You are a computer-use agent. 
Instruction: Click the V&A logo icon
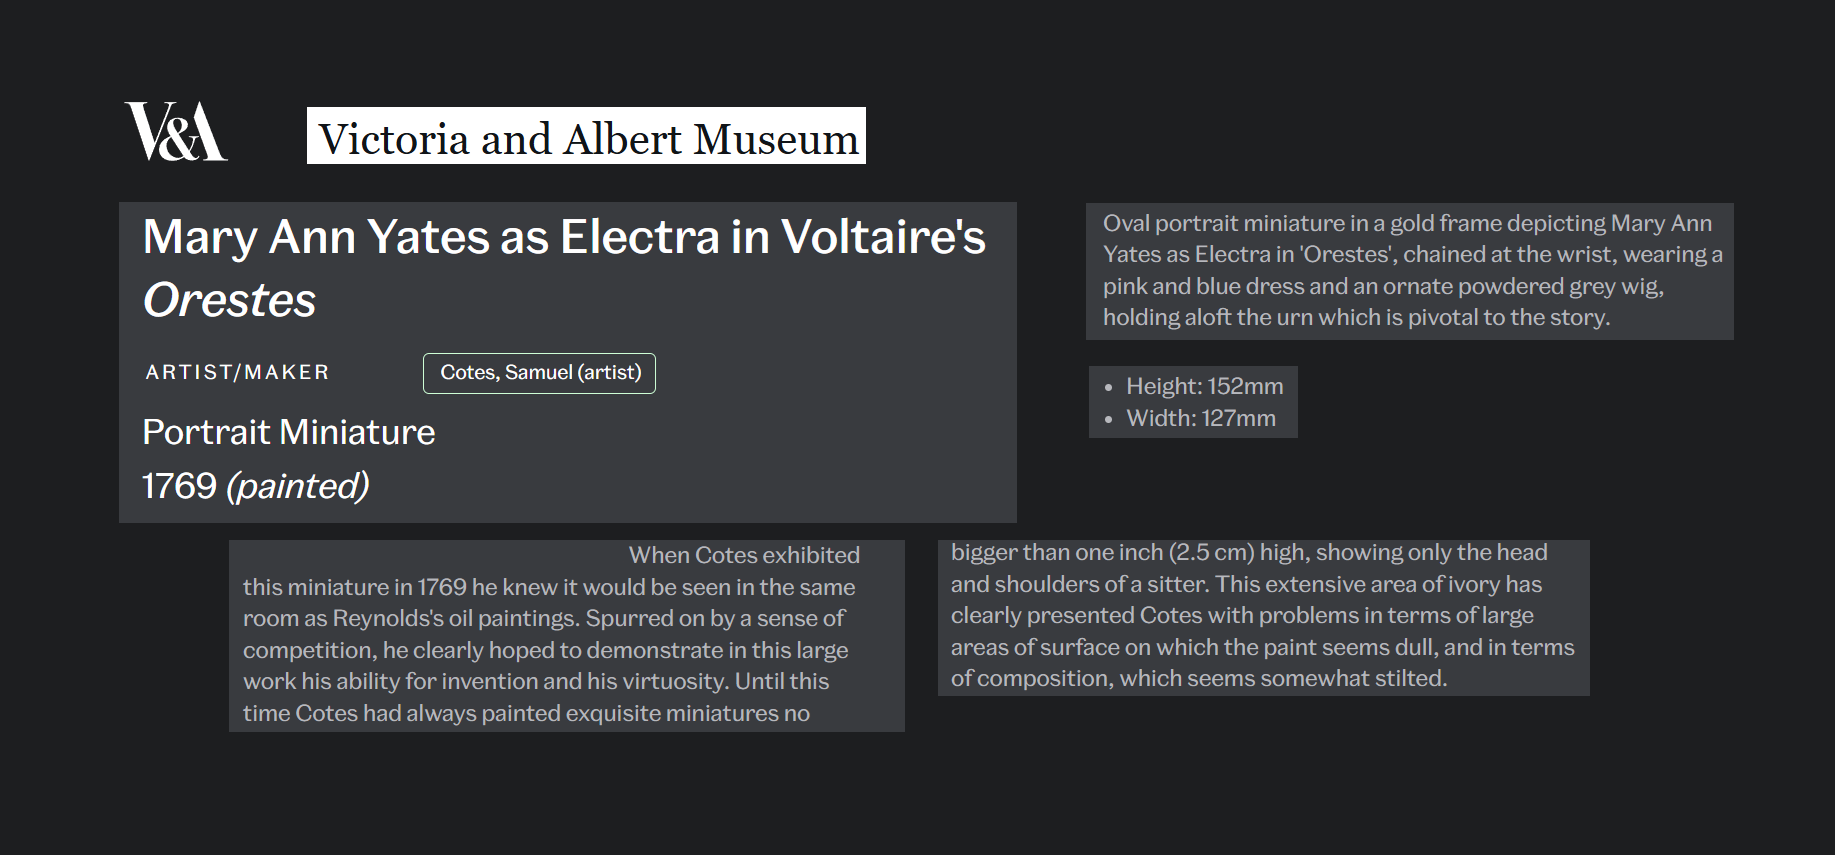click(x=175, y=132)
